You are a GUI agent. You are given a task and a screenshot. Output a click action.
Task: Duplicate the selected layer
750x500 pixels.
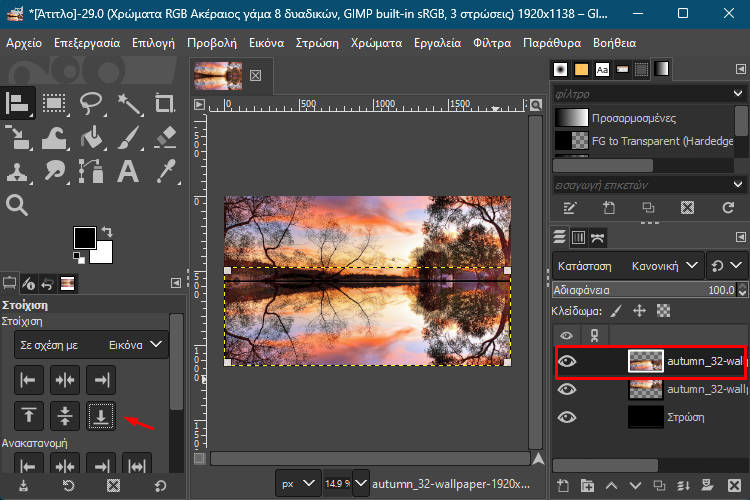coord(660,486)
